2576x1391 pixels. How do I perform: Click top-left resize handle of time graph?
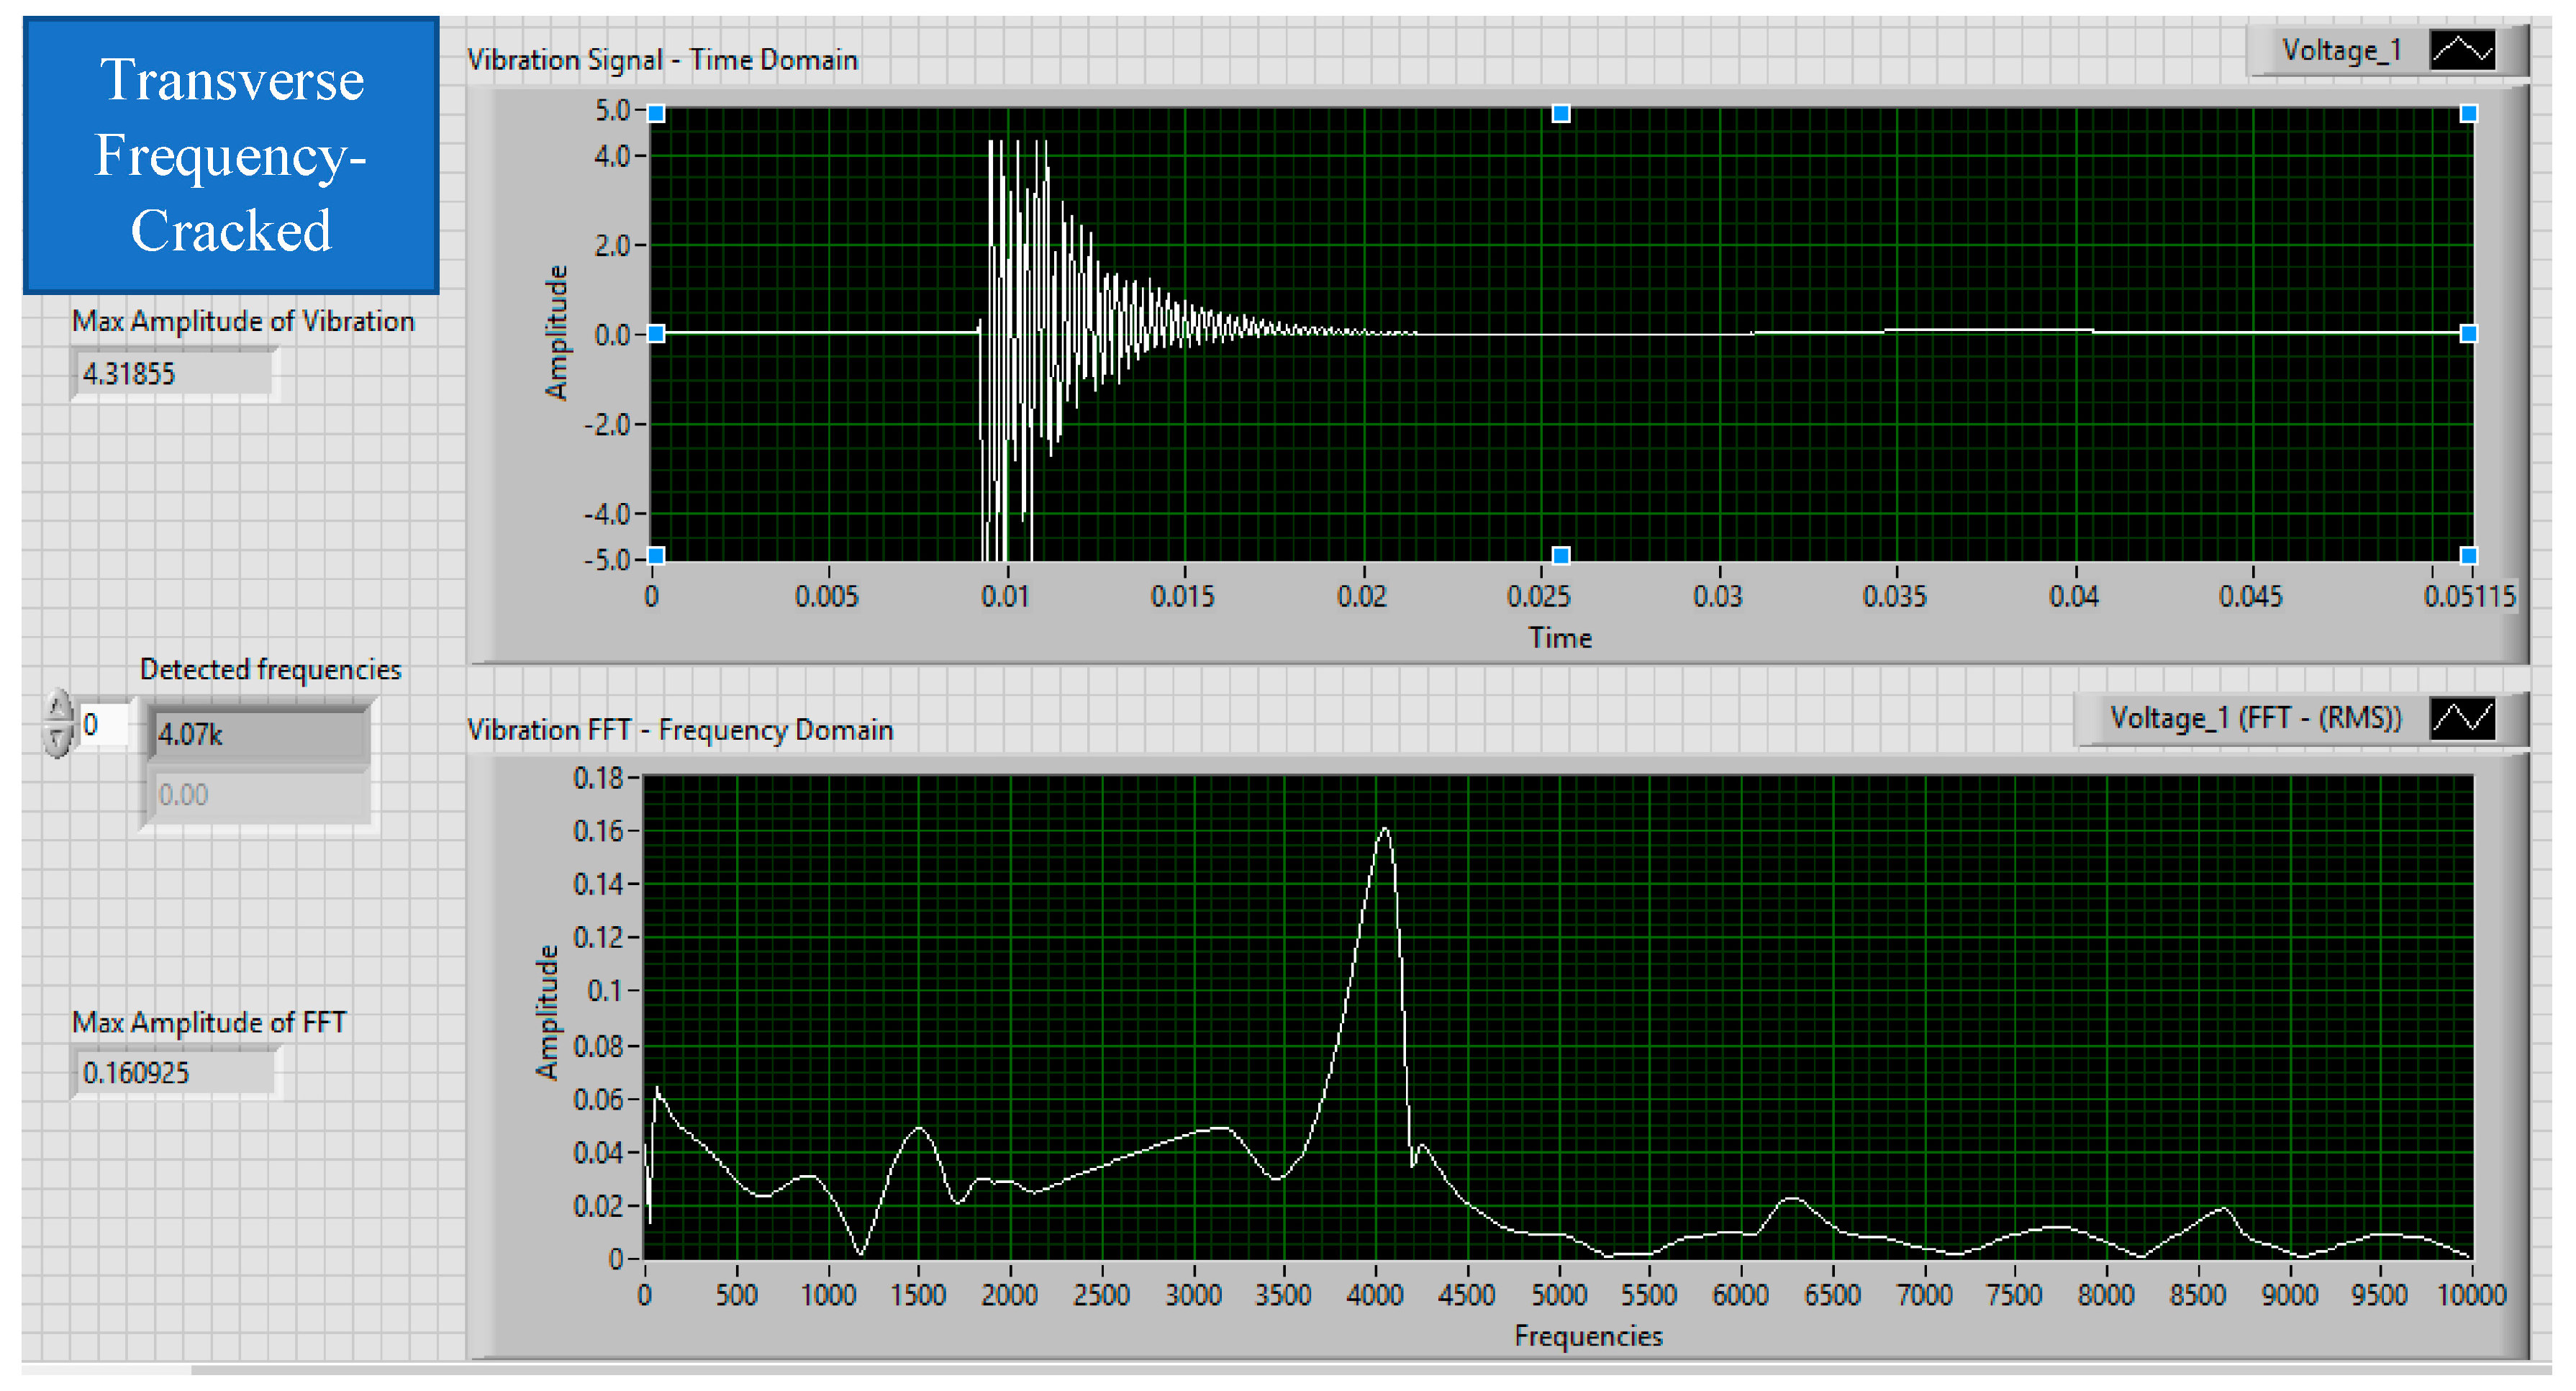pyautogui.click(x=656, y=114)
